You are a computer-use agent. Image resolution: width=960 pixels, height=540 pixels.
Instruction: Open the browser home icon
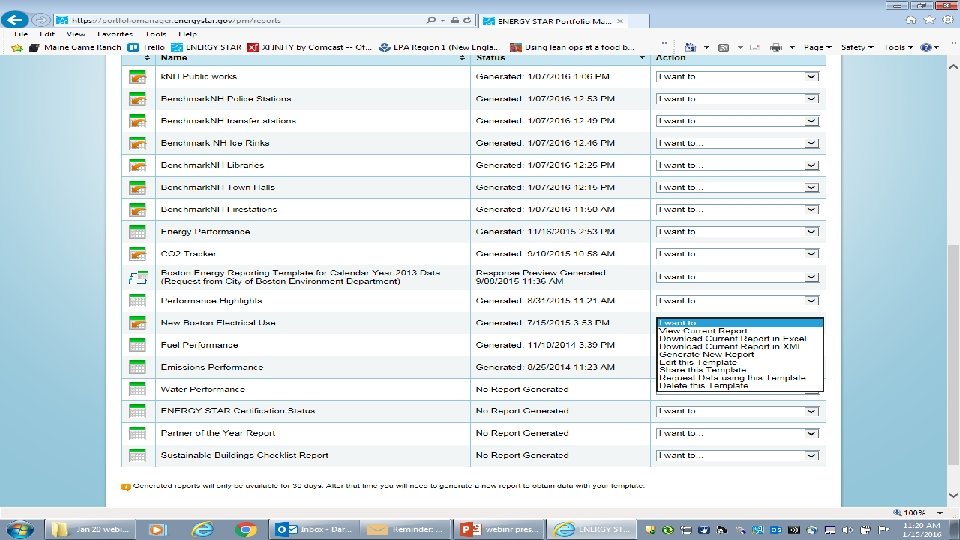pos(911,20)
